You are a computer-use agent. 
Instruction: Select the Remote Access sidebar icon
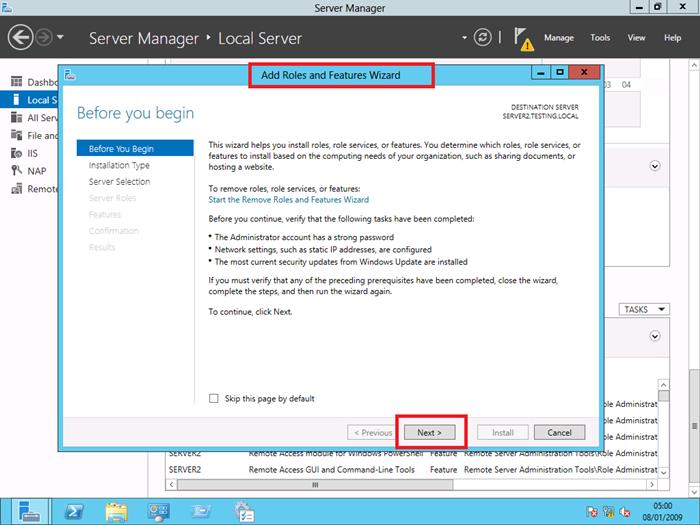[17, 189]
